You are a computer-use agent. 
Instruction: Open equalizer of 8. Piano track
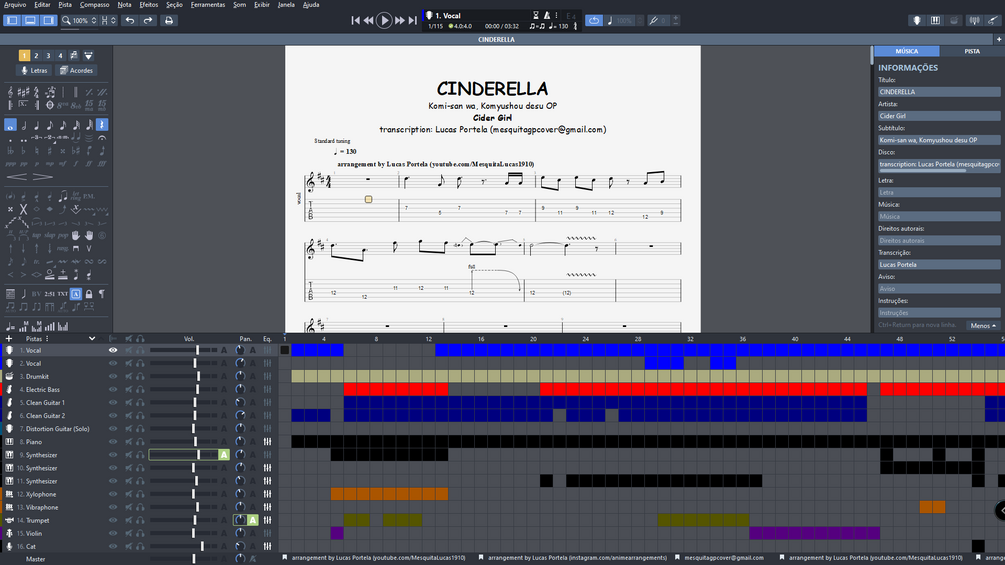[267, 442]
